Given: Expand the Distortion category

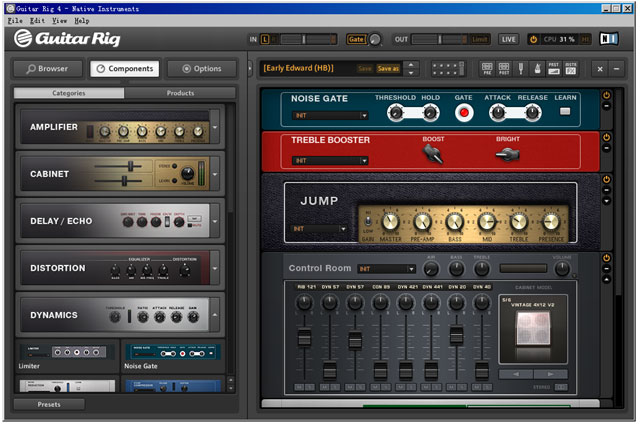Looking at the screenshot, I should click(x=215, y=268).
